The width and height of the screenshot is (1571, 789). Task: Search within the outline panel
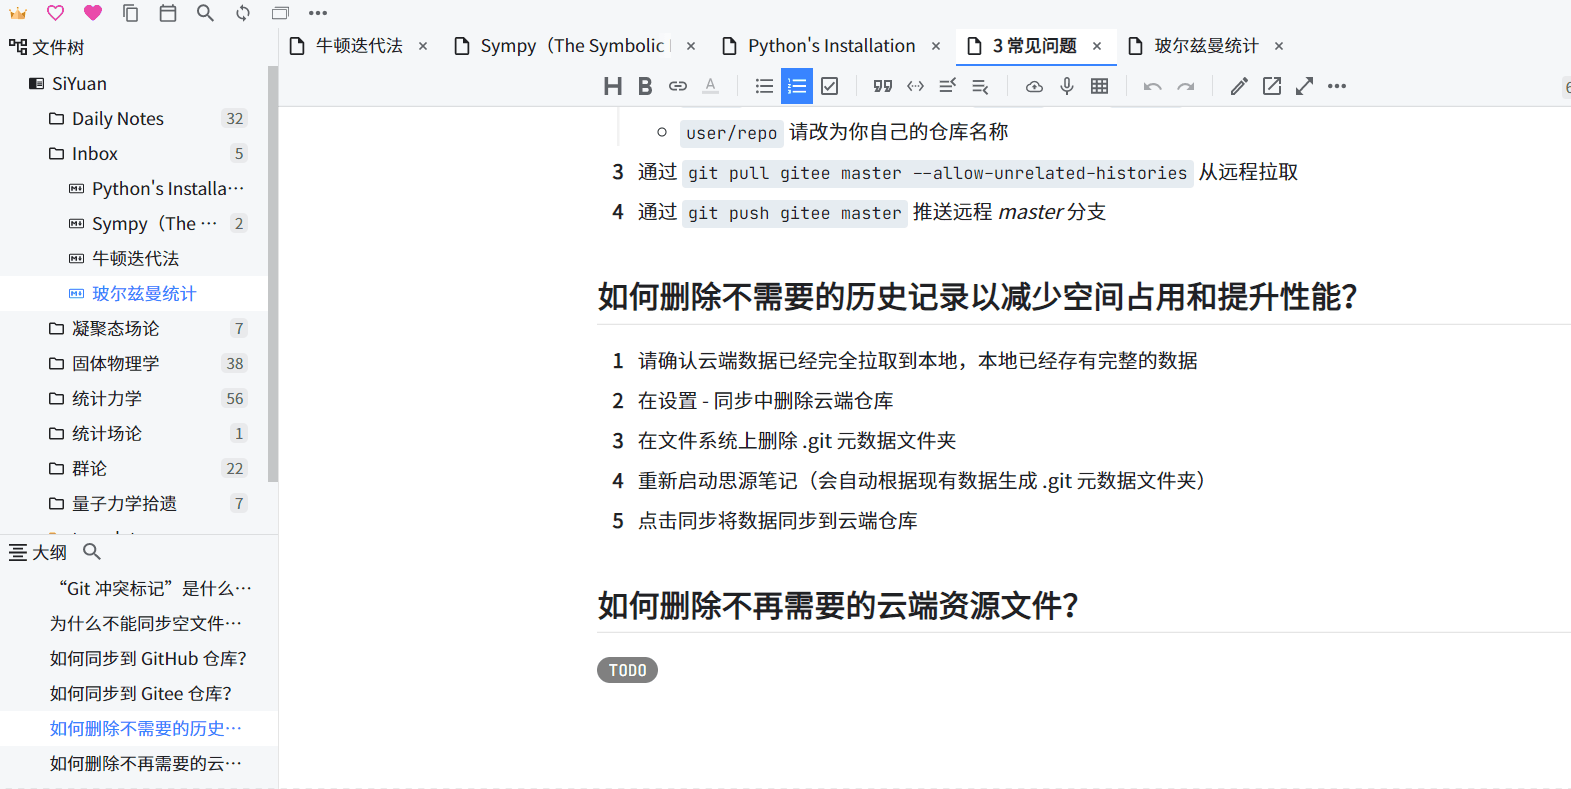coord(92,552)
